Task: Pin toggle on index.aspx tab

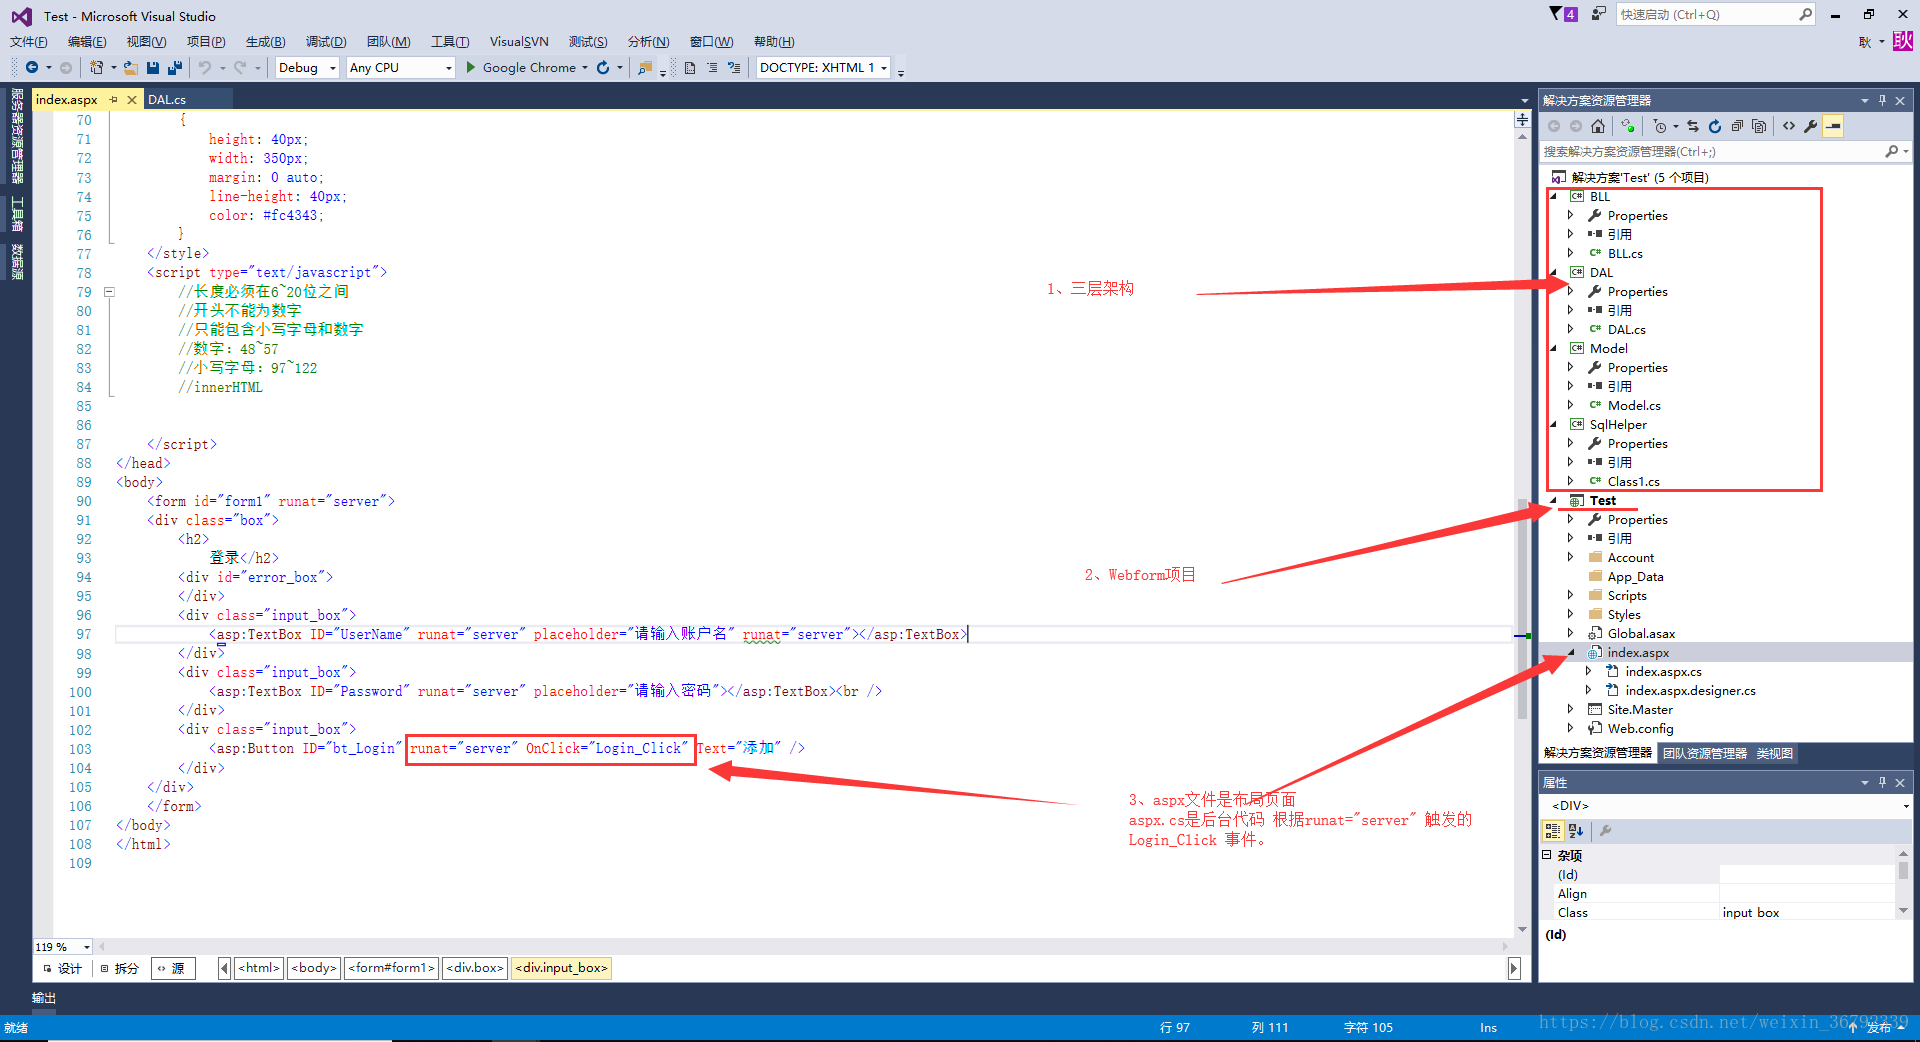Action: 114,99
